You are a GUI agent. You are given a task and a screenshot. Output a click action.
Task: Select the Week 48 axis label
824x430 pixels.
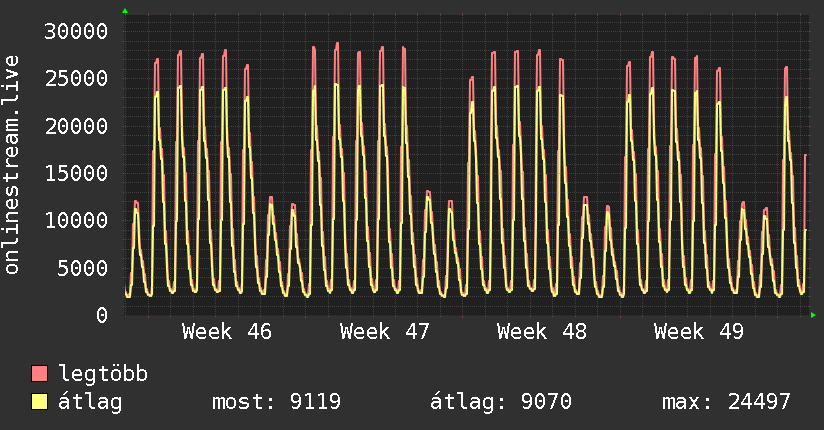tap(542, 332)
